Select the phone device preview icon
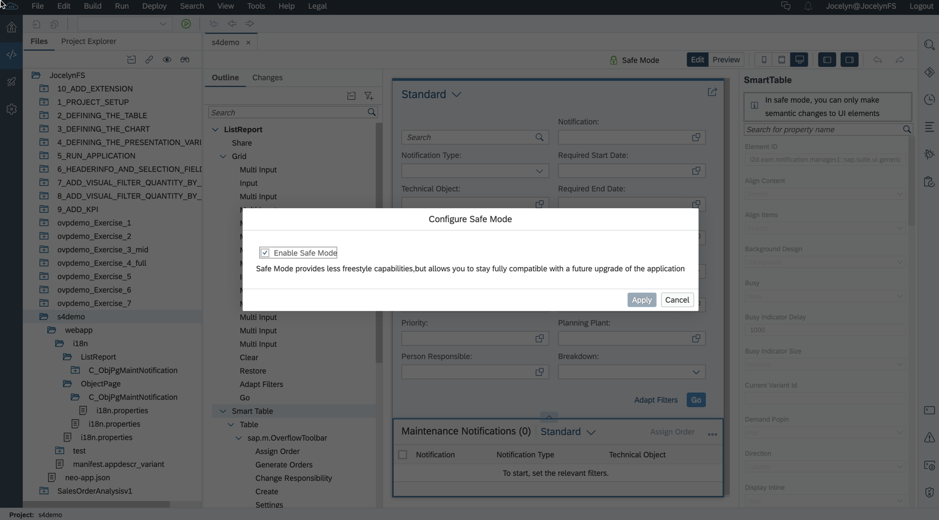 (x=764, y=60)
